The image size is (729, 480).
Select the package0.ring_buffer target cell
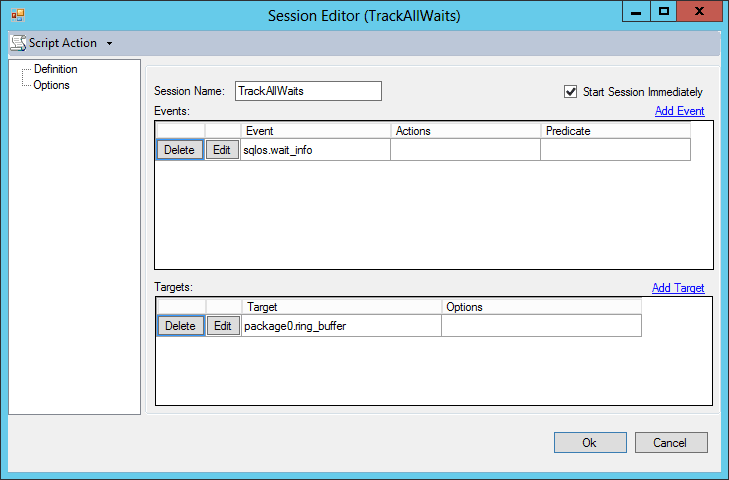click(341, 326)
